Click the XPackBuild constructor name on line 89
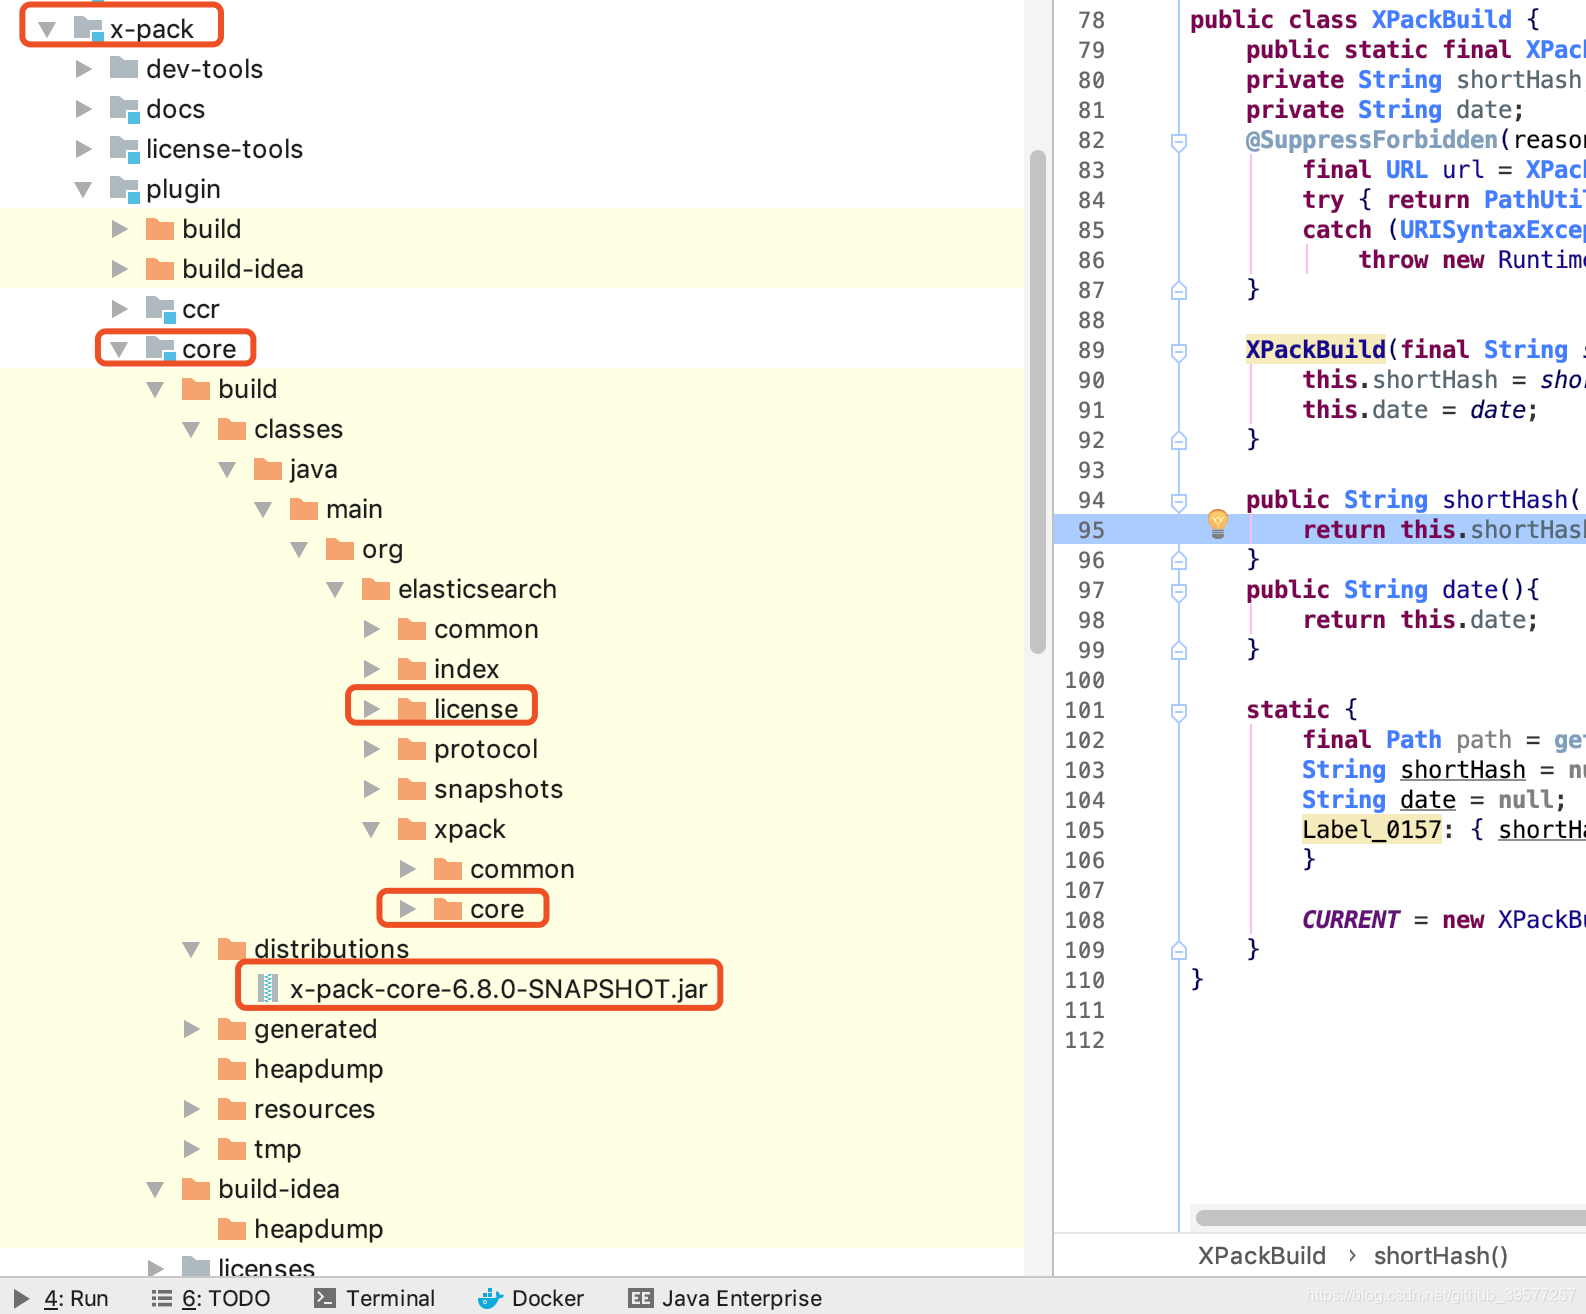 click(1315, 349)
